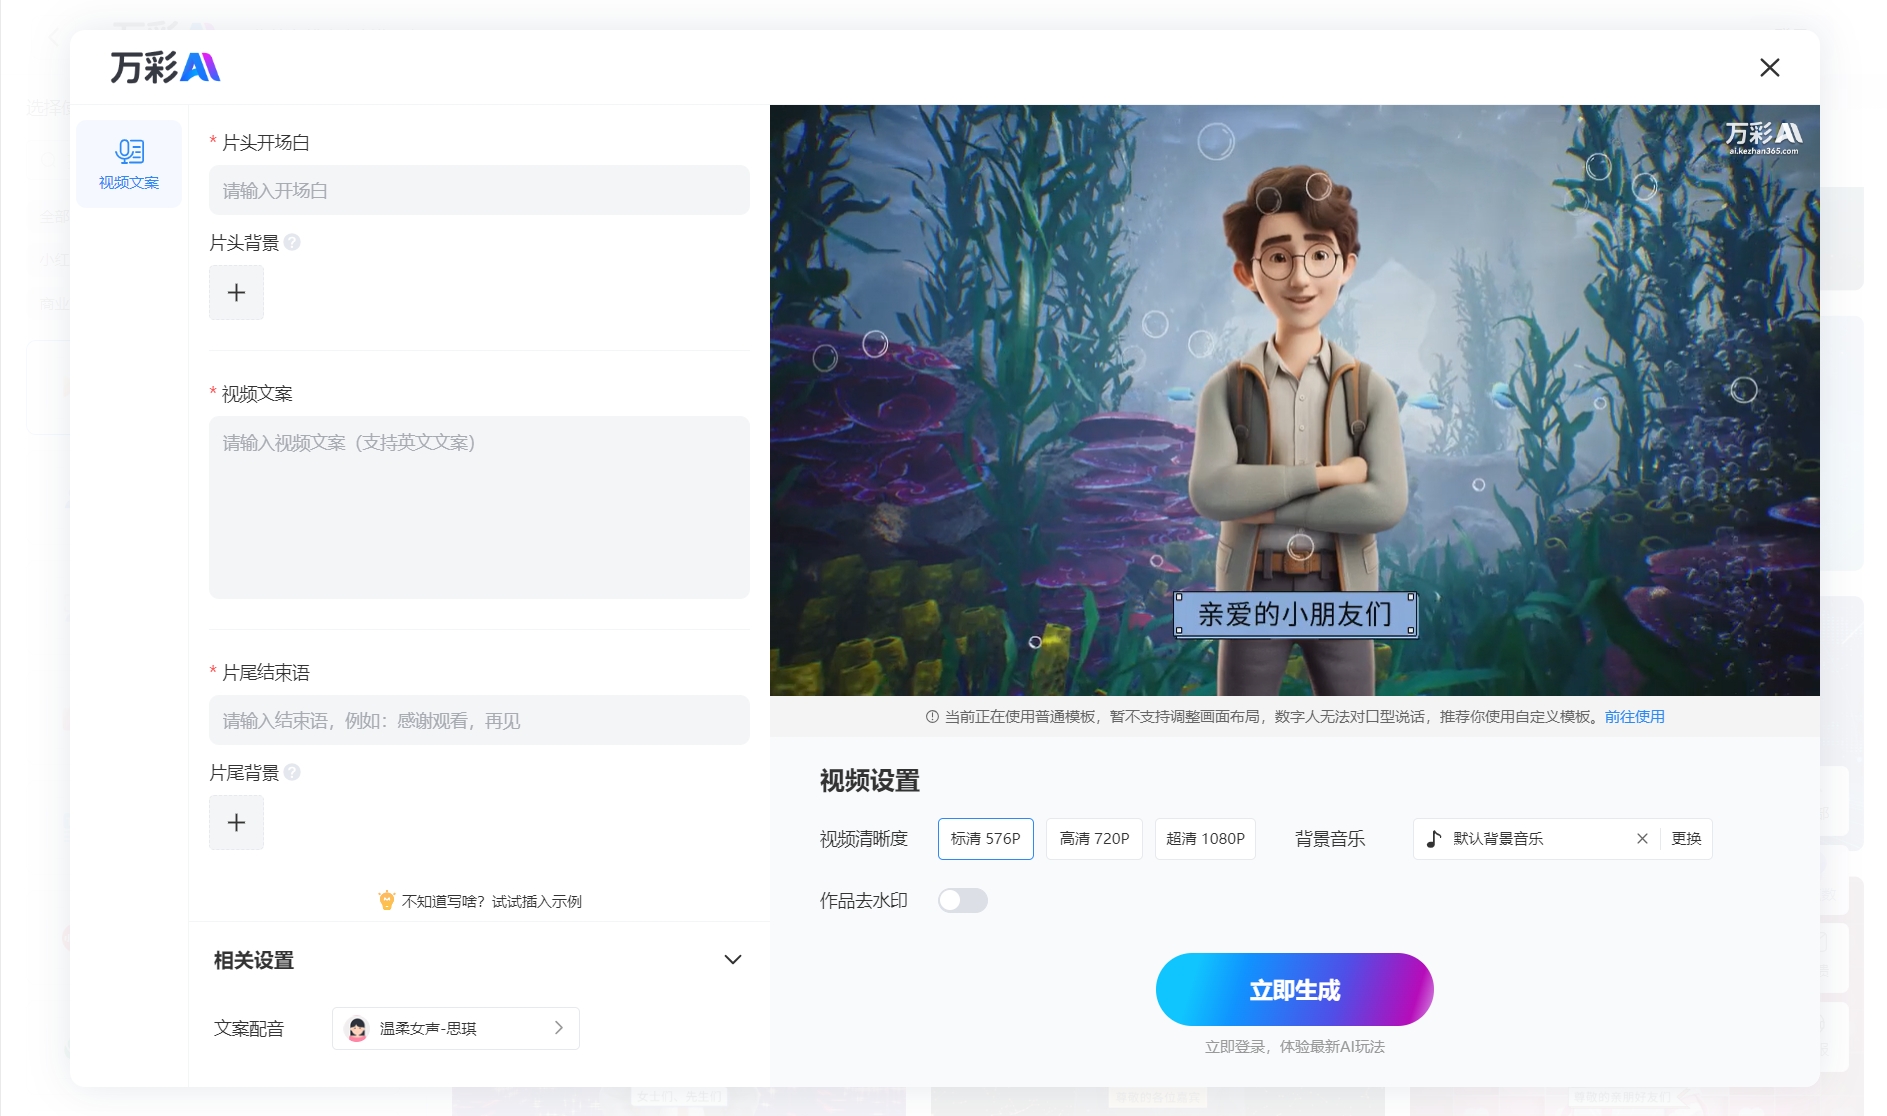Screen dimensions: 1887x1116
Task: Click the 万彩AI logo in the header
Action: coord(165,67)
